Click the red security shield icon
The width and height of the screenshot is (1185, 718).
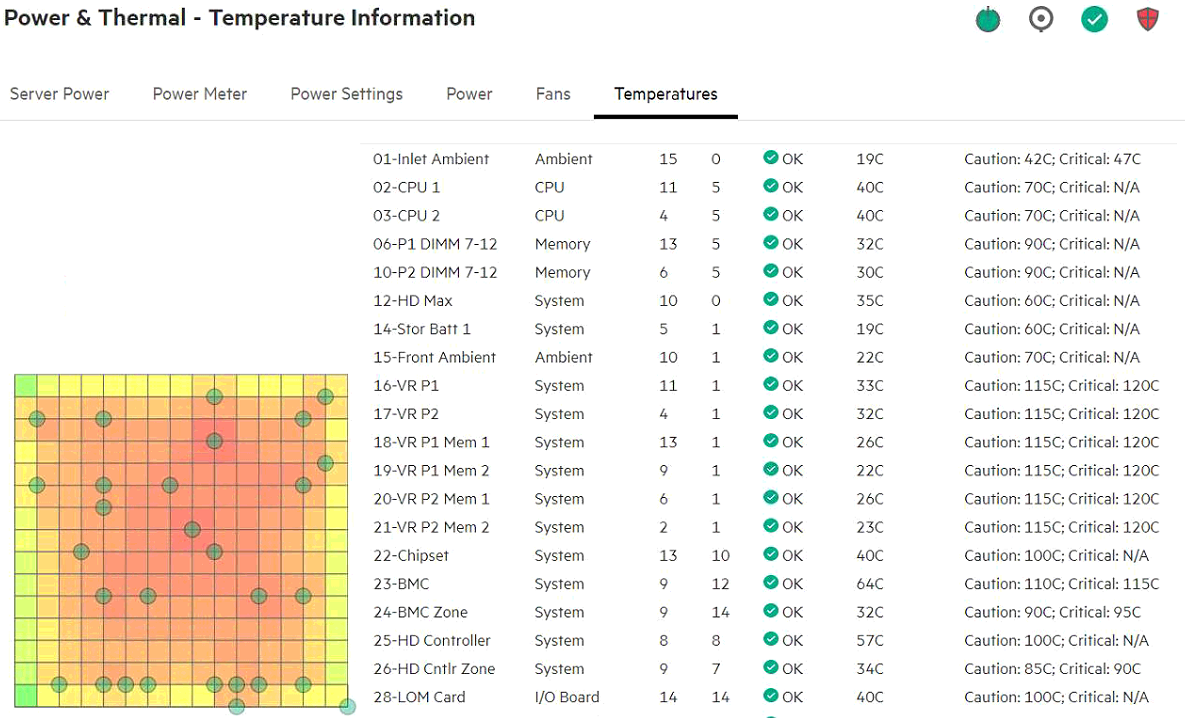(x=1148, y=20)
